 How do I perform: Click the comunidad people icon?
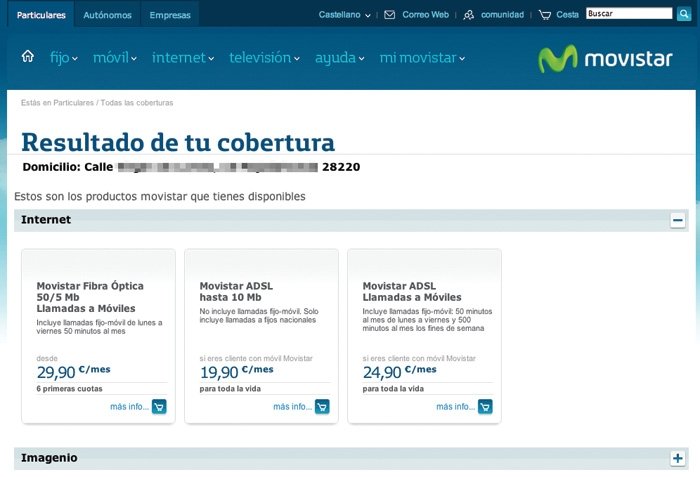tap(468, 15)
